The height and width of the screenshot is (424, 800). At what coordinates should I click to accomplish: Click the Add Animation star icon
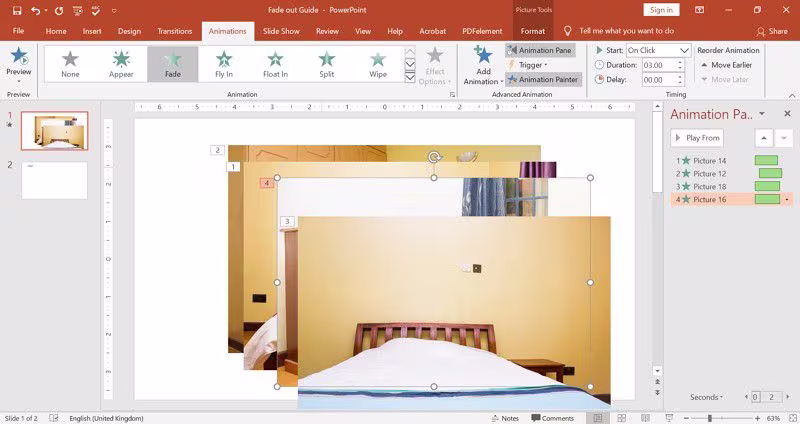[x=483, y=55]
